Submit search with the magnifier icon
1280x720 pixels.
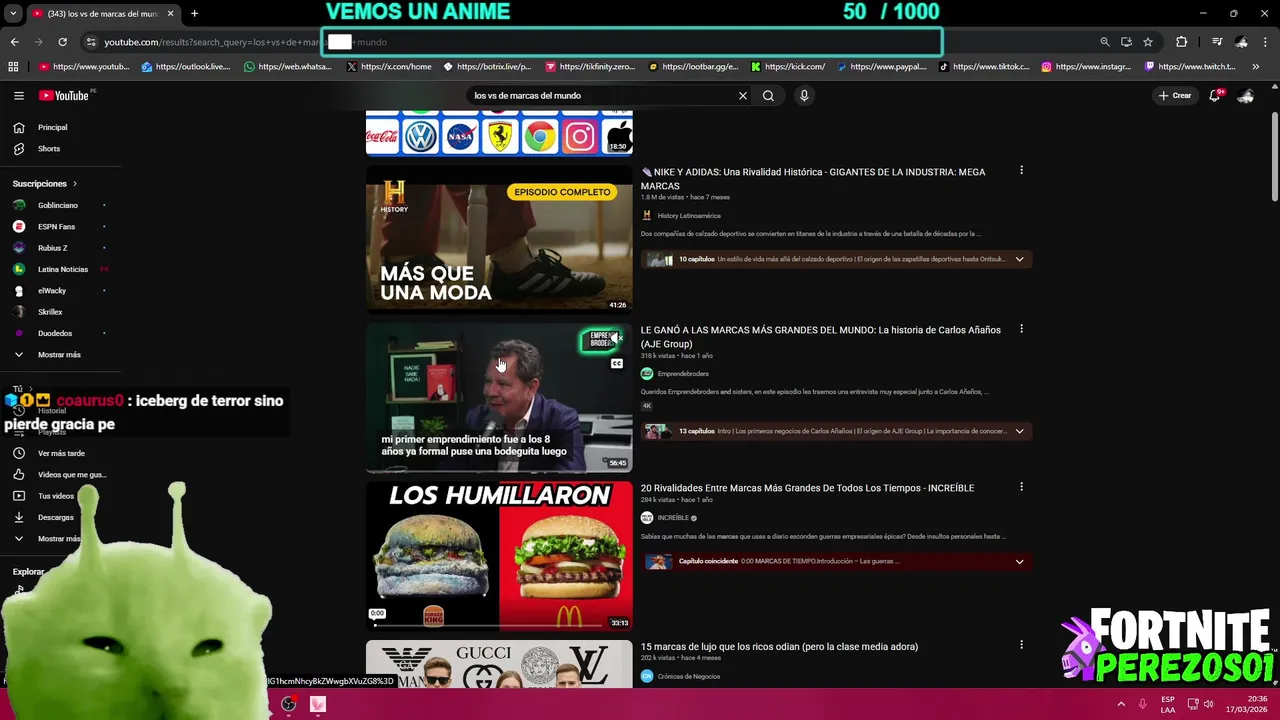point(768,96)
